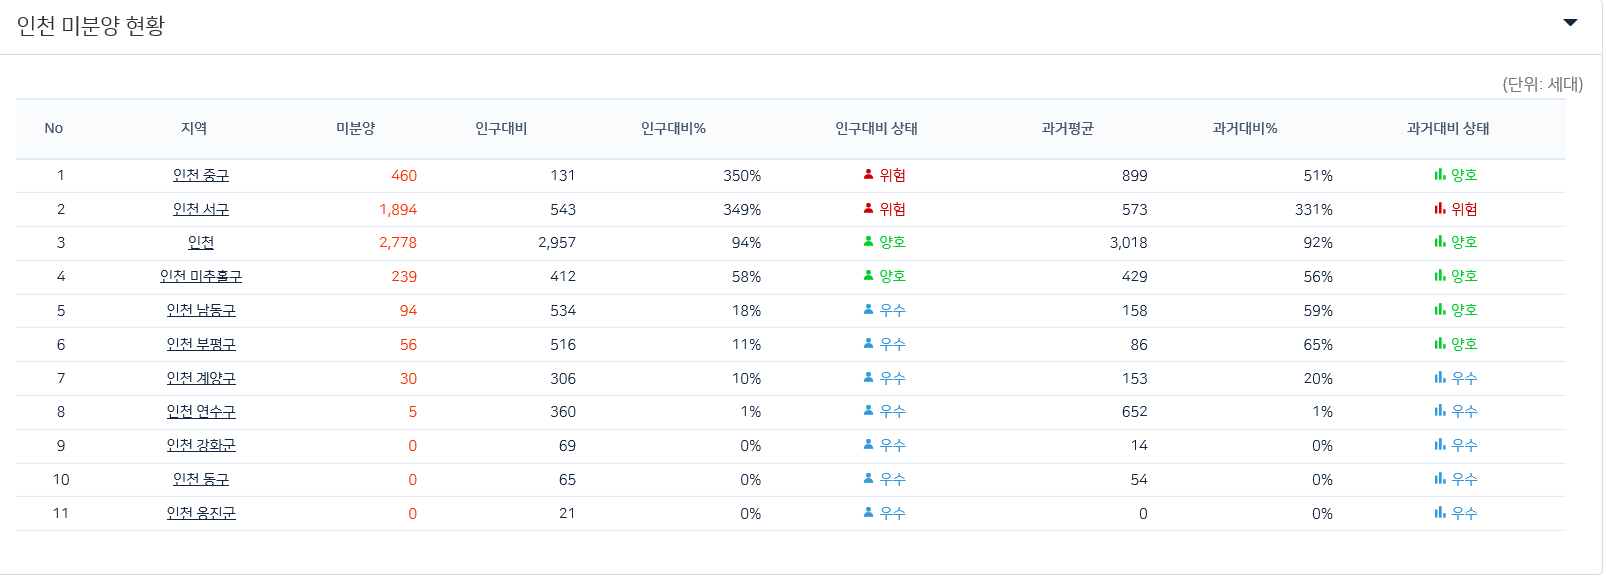
Task: Click the 과거대비 위험 status in 인천 서구 row
Action: coord(1464,209)
